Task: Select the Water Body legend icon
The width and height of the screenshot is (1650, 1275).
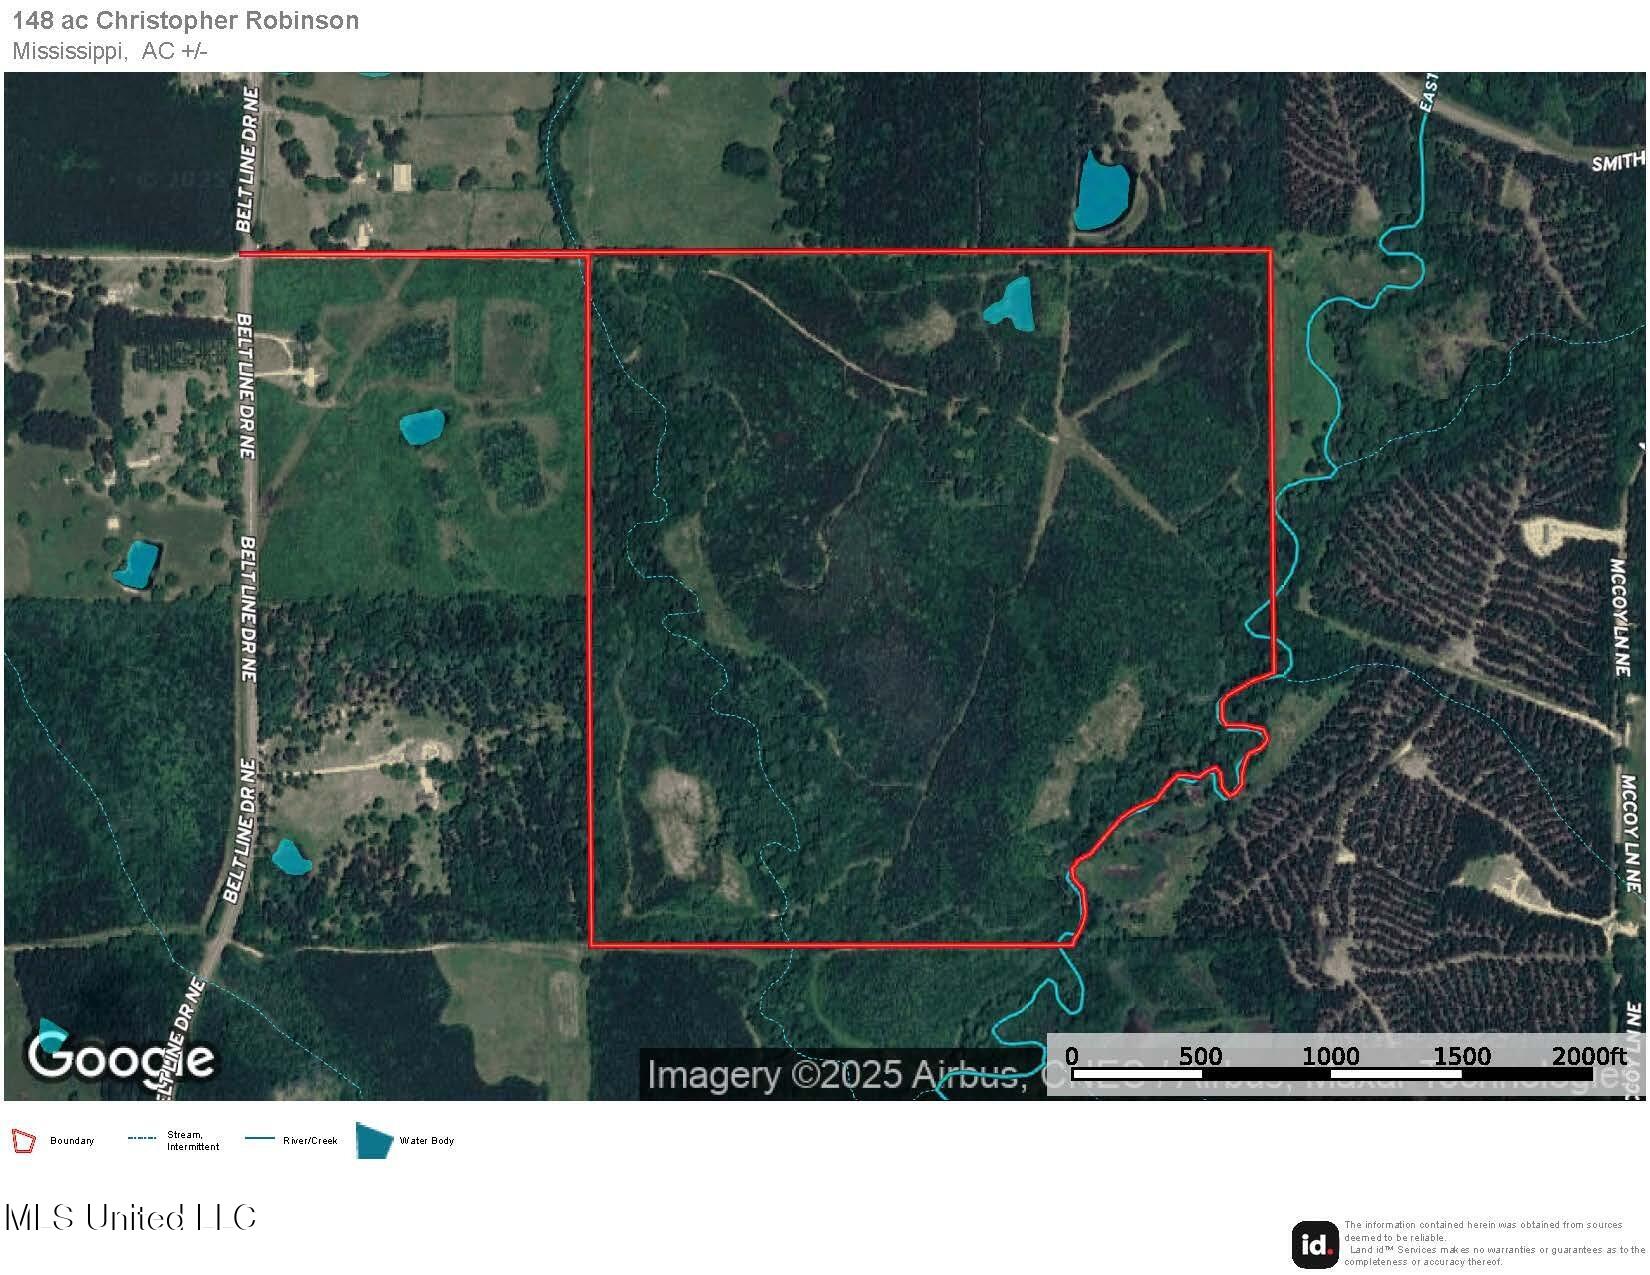Action: pos(372,1140)
